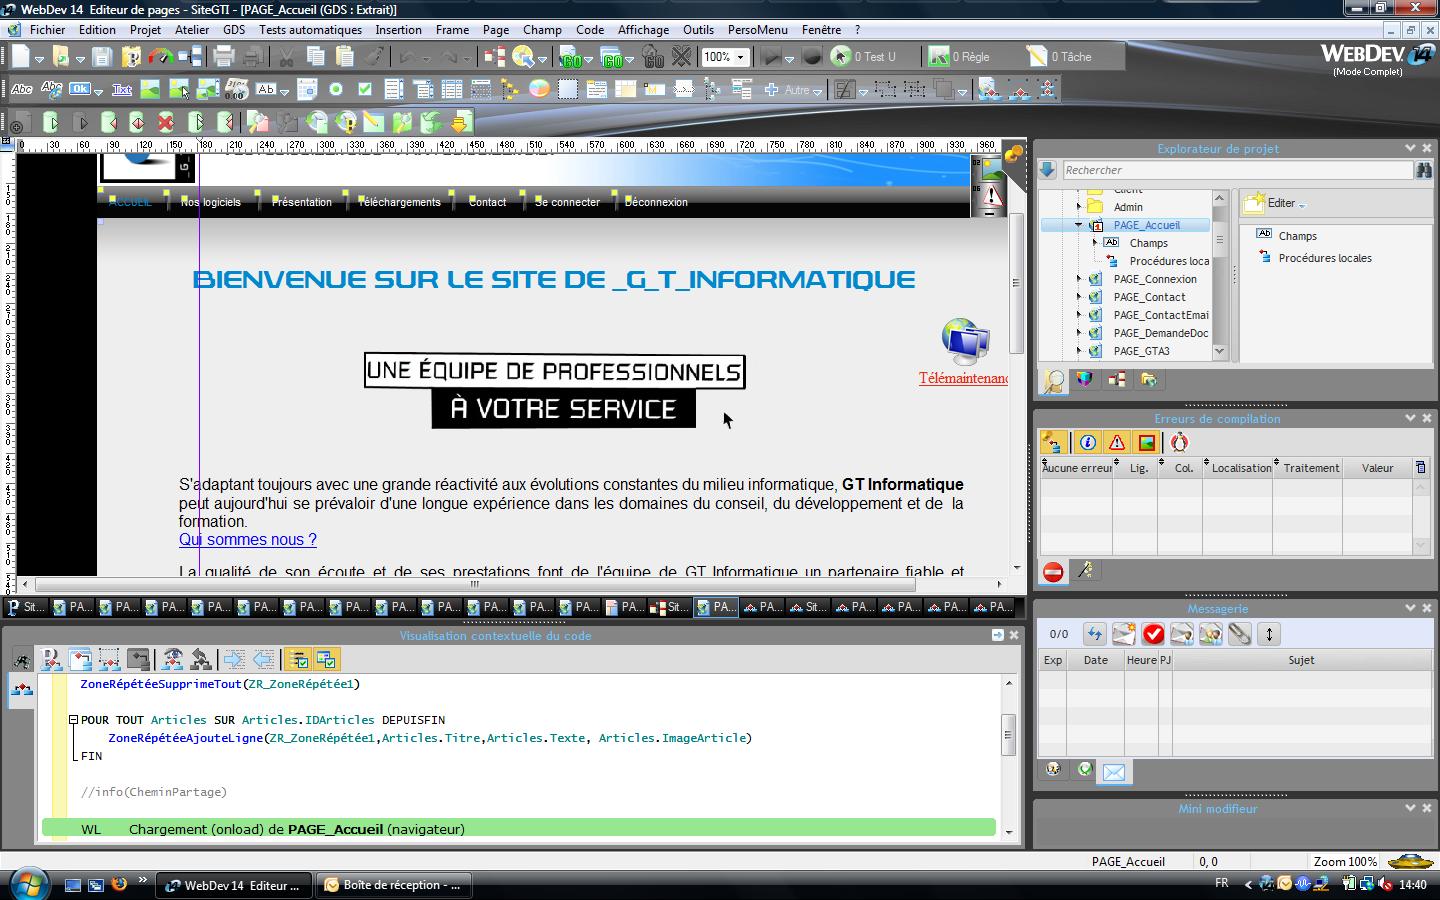Insert a Txt link control
This screenshot has width=1440, height=900.
coord(122,90)
